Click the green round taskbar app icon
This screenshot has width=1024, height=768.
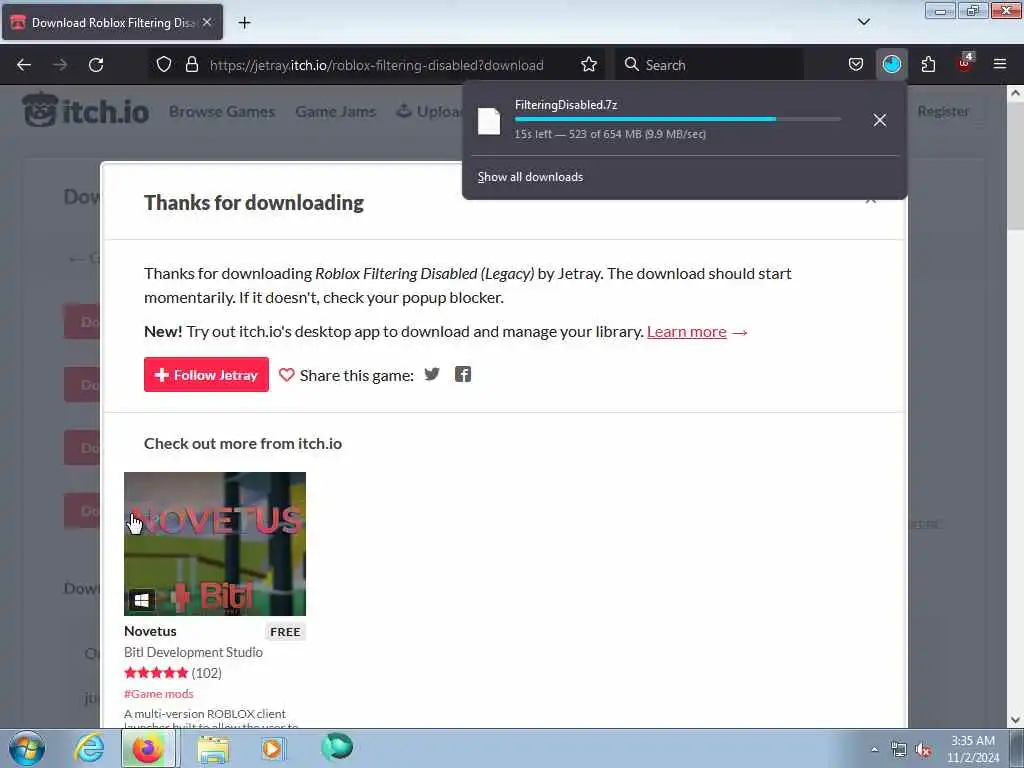(337, 747)
